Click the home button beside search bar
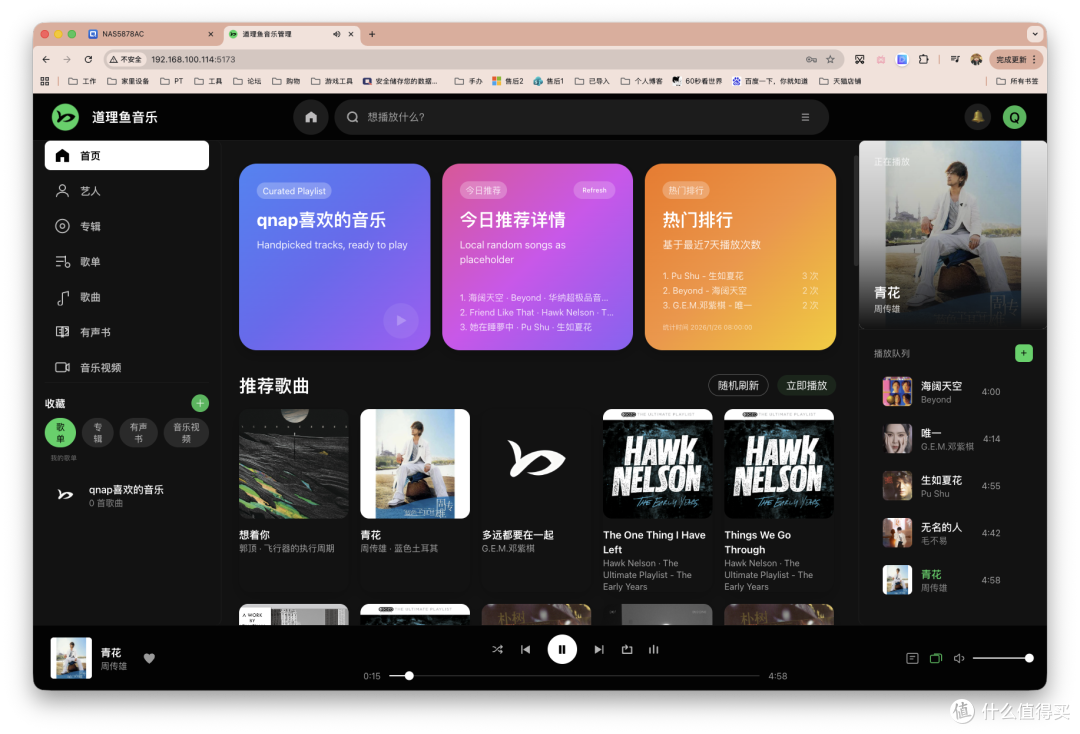Image resolution: width=1080 pixels, height=734 pixels. [311, 117]
